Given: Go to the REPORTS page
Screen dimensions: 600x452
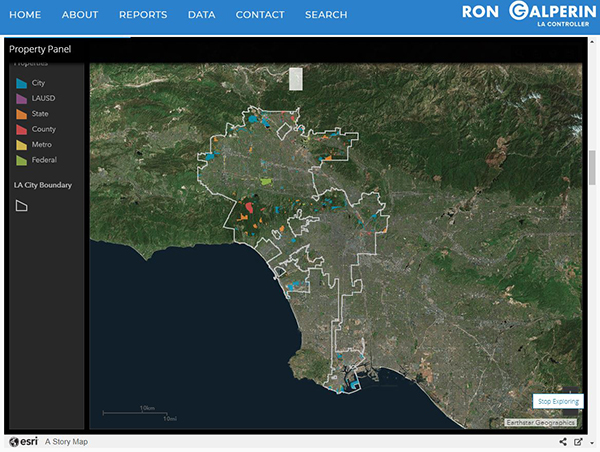Looking at the screenshot, I should pos(143,15).
